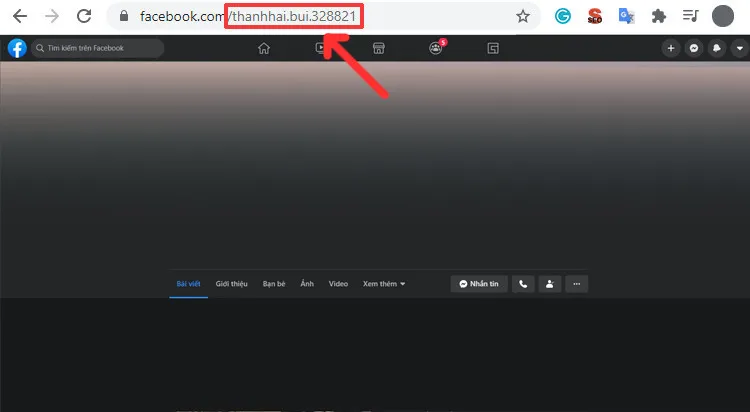This screenshot has width=750, height=412.
Task: Switch to the Bạn bè tab
Action: 274,284
